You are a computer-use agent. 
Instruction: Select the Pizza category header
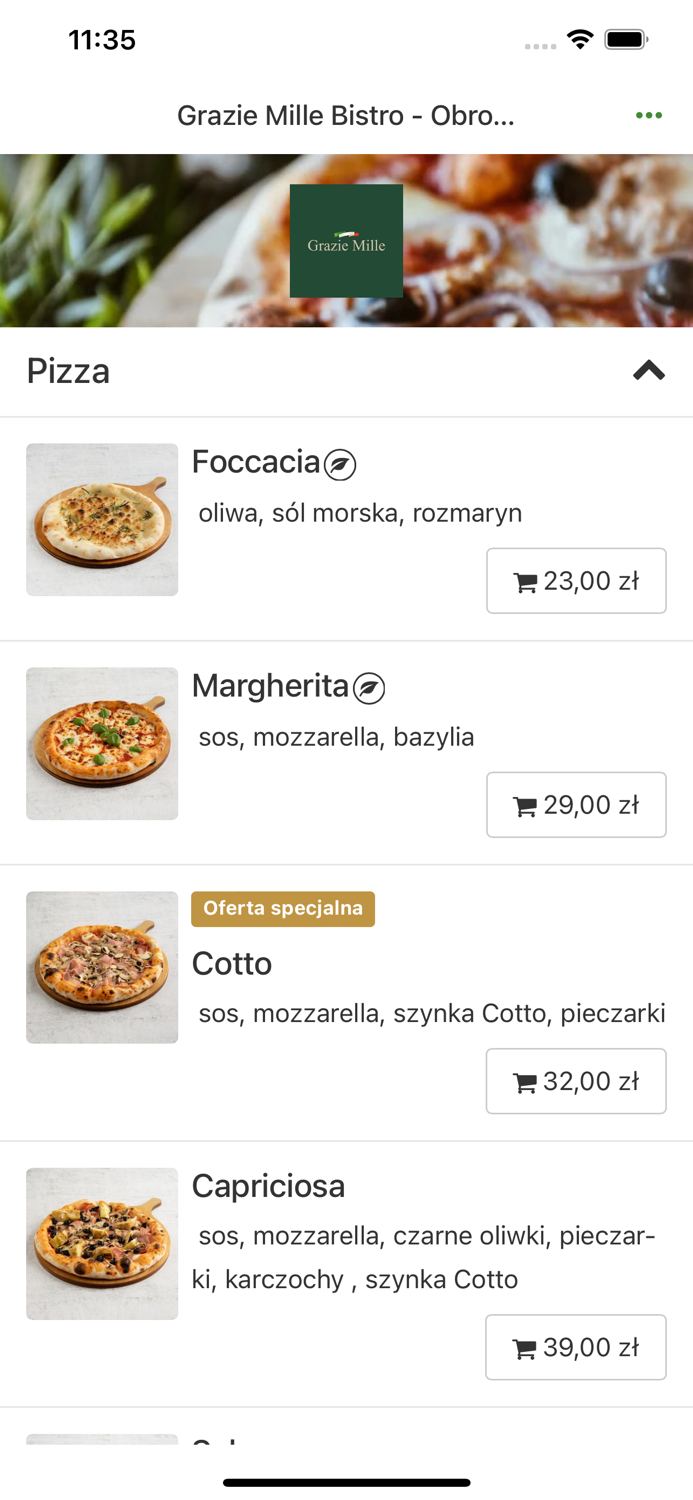point(68,371)
